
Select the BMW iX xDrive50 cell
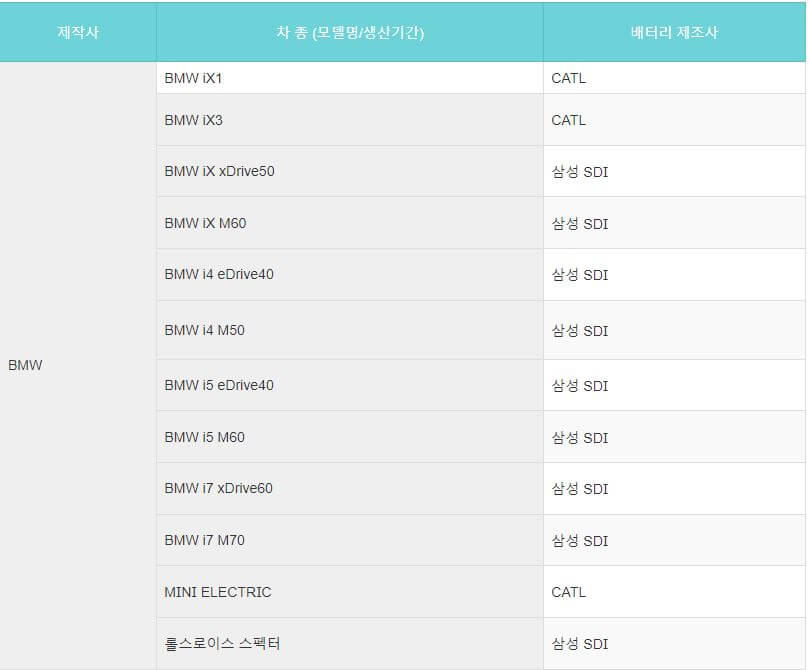350,171
